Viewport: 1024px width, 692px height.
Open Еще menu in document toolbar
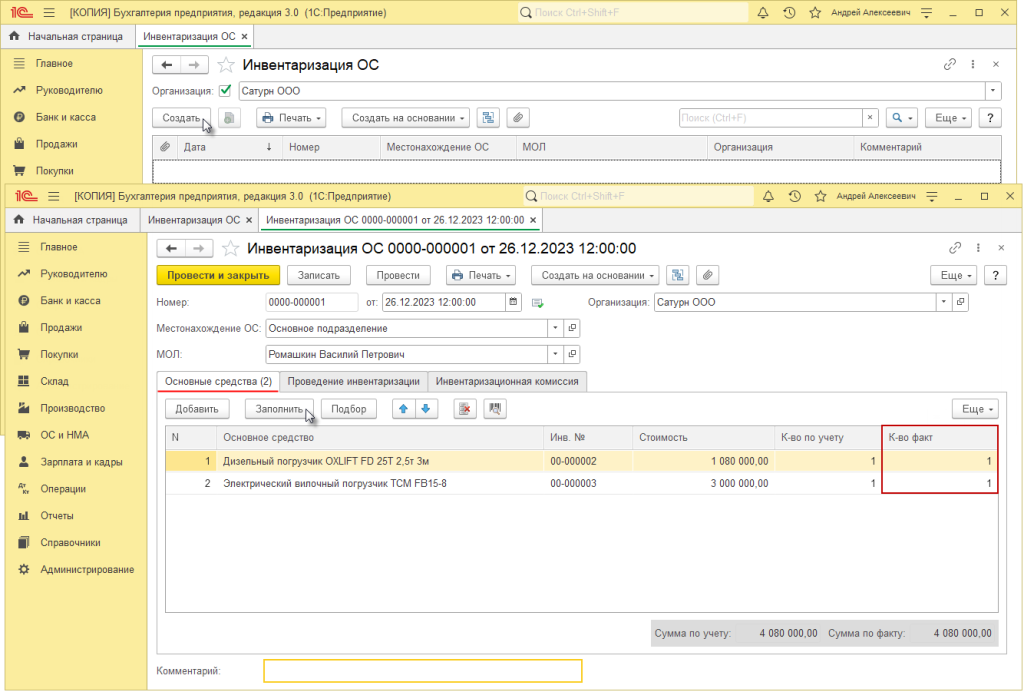click(953, 275)
